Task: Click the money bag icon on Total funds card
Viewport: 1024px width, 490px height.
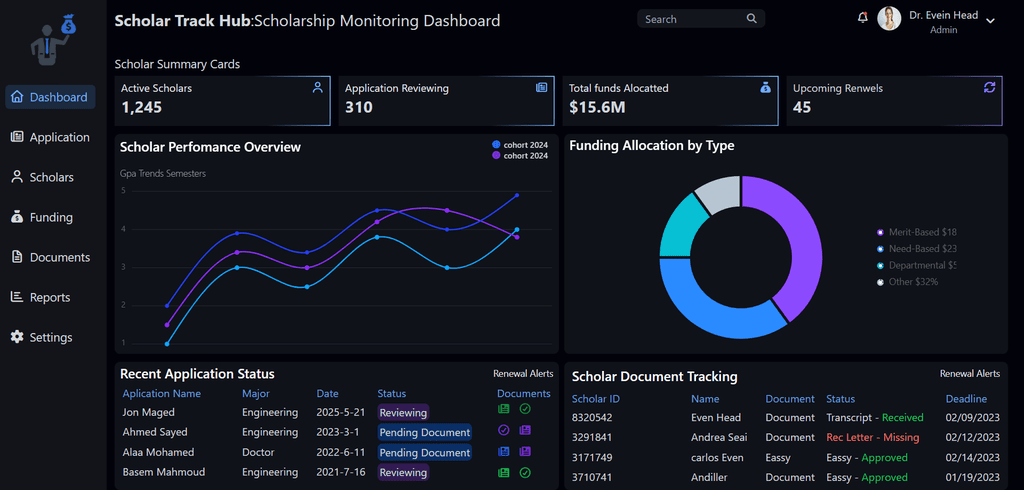Action: pos(765,88)
